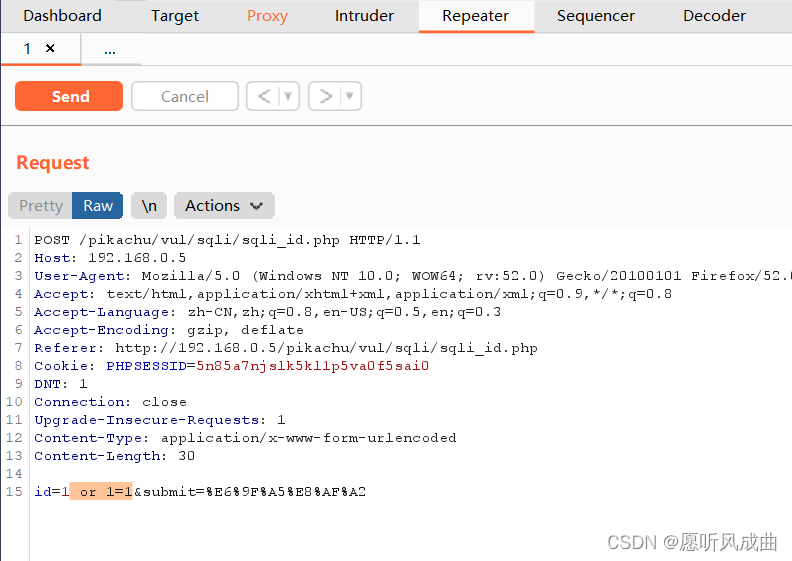
Task: Click the submit parameter encoded value
Action: coord(286,492)
